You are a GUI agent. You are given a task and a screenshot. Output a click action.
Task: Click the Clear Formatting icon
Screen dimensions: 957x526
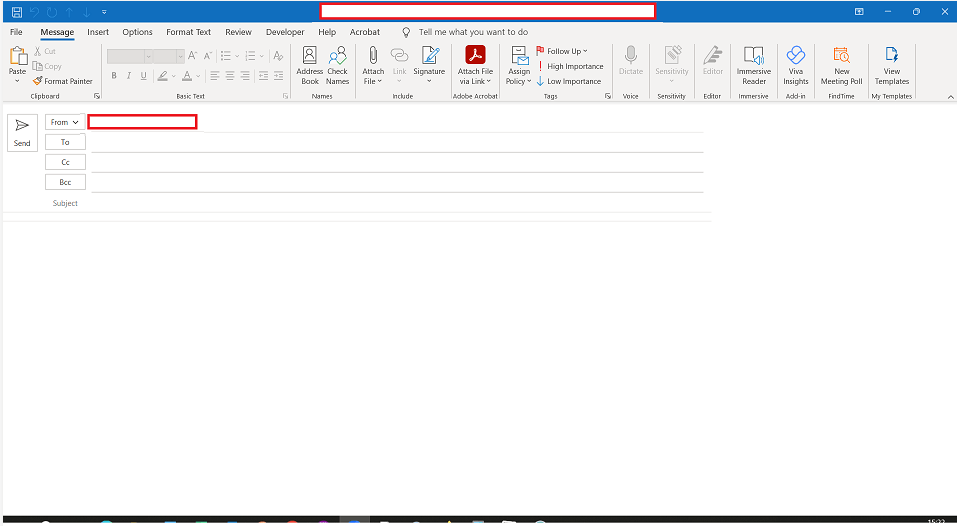(x=278, y=56)
